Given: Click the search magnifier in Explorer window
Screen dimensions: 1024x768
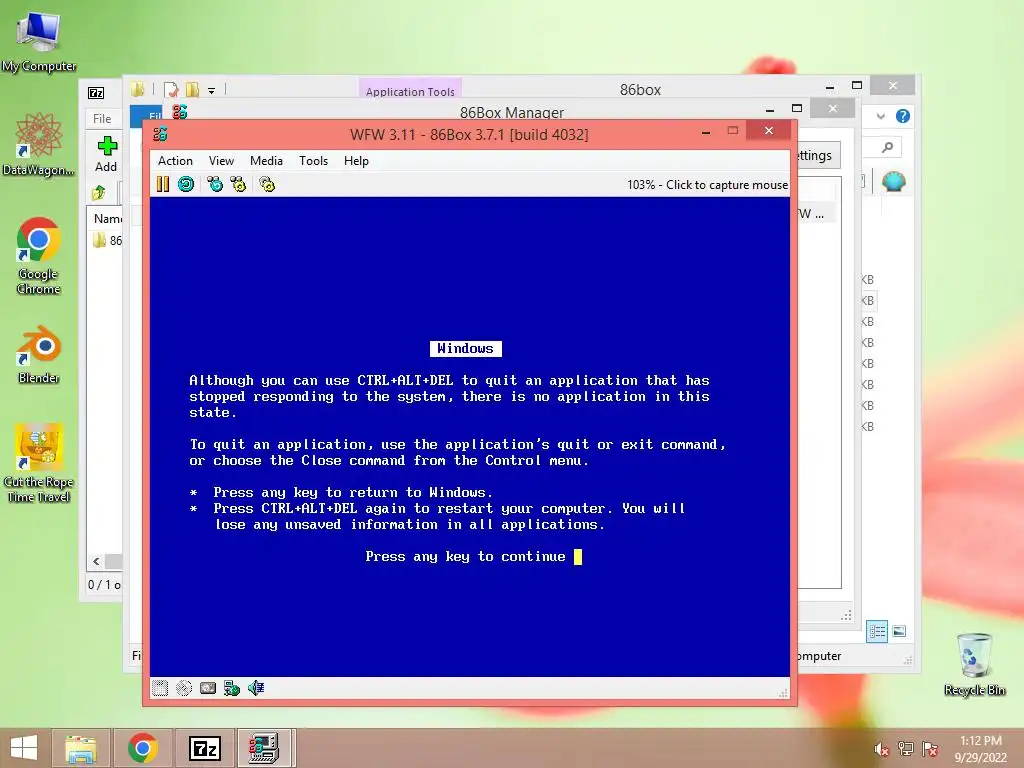Looking at the screenshot, I should (887, 148).
